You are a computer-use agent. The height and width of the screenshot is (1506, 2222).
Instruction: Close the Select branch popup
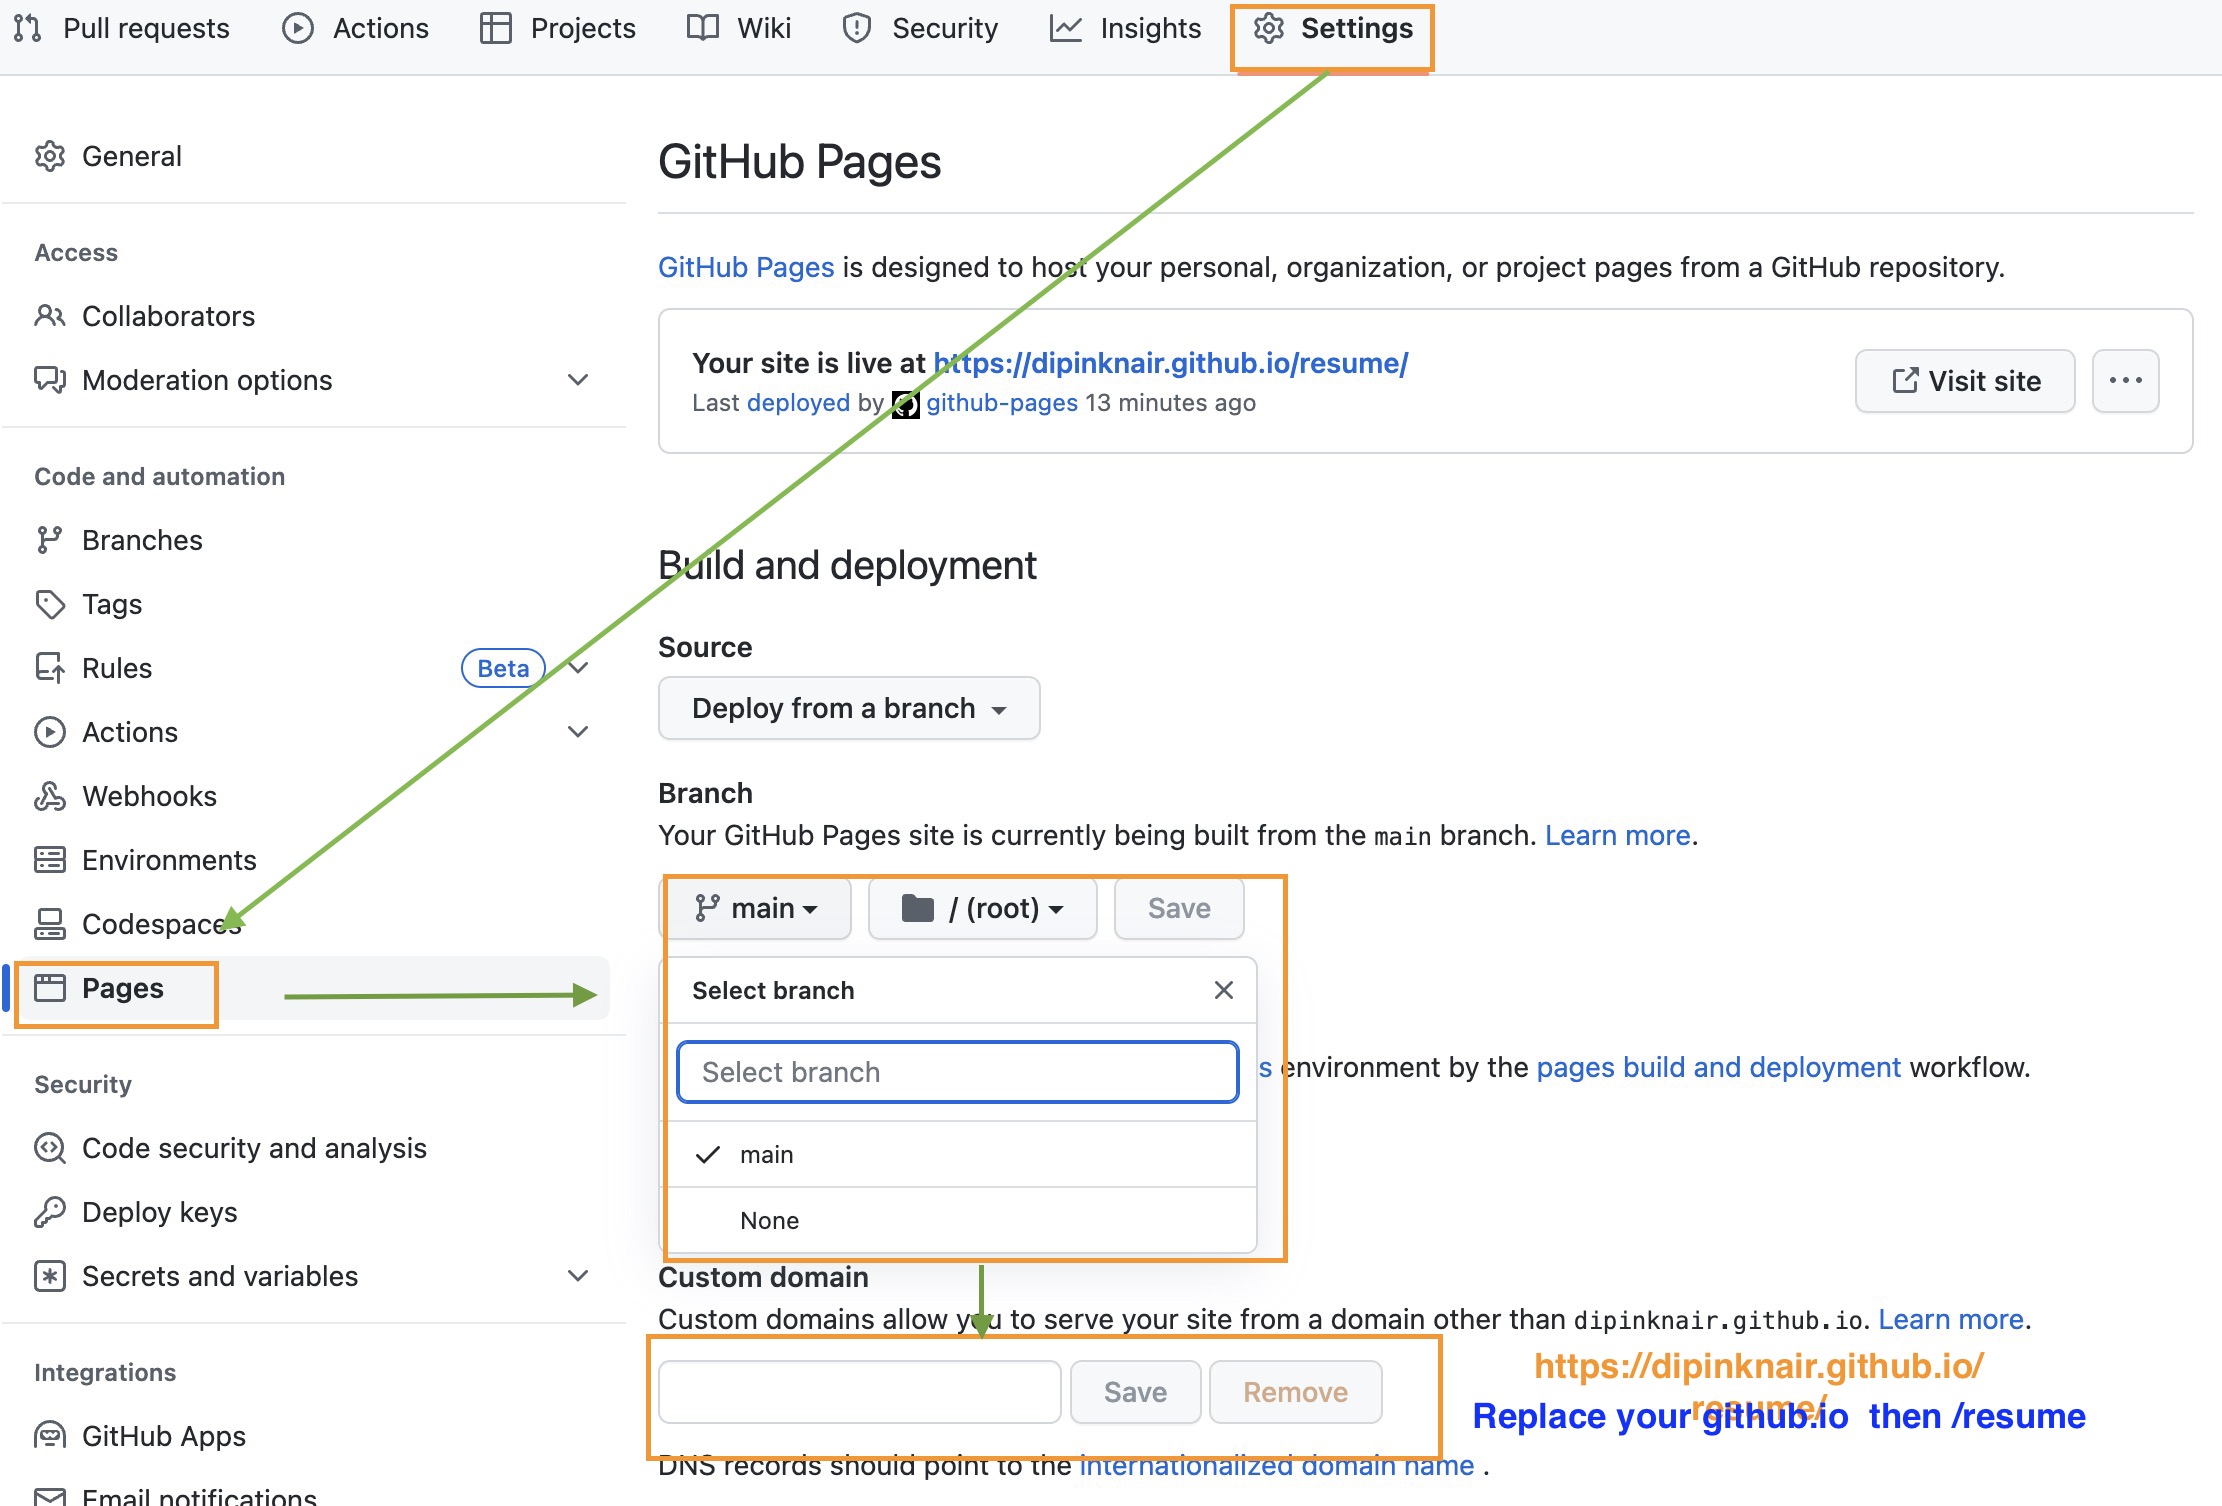(1223, 990)
